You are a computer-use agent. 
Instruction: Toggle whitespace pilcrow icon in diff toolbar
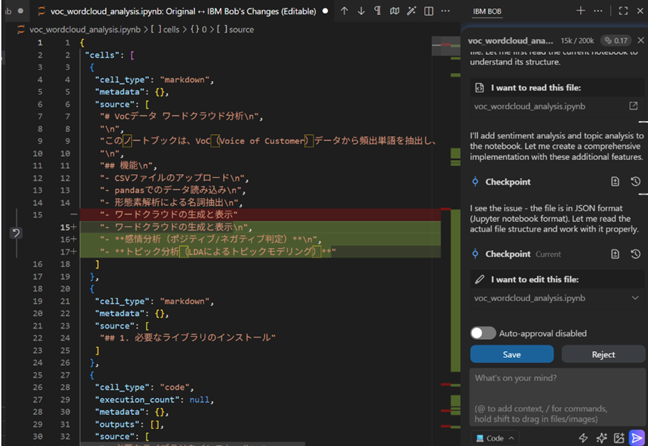pyautogui.click(x=378, y=11)
